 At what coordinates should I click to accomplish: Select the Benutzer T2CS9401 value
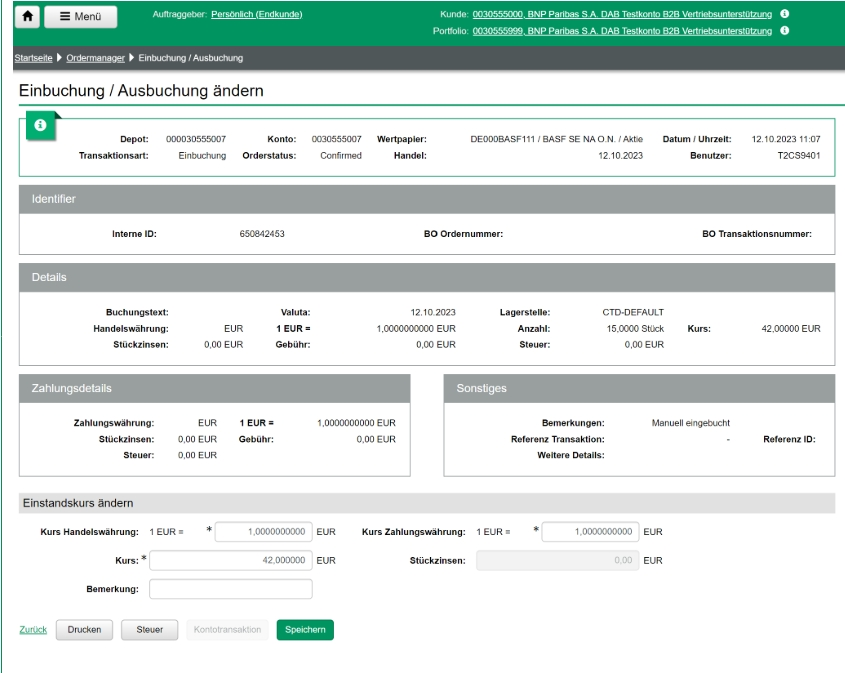(x=799, y=156)
